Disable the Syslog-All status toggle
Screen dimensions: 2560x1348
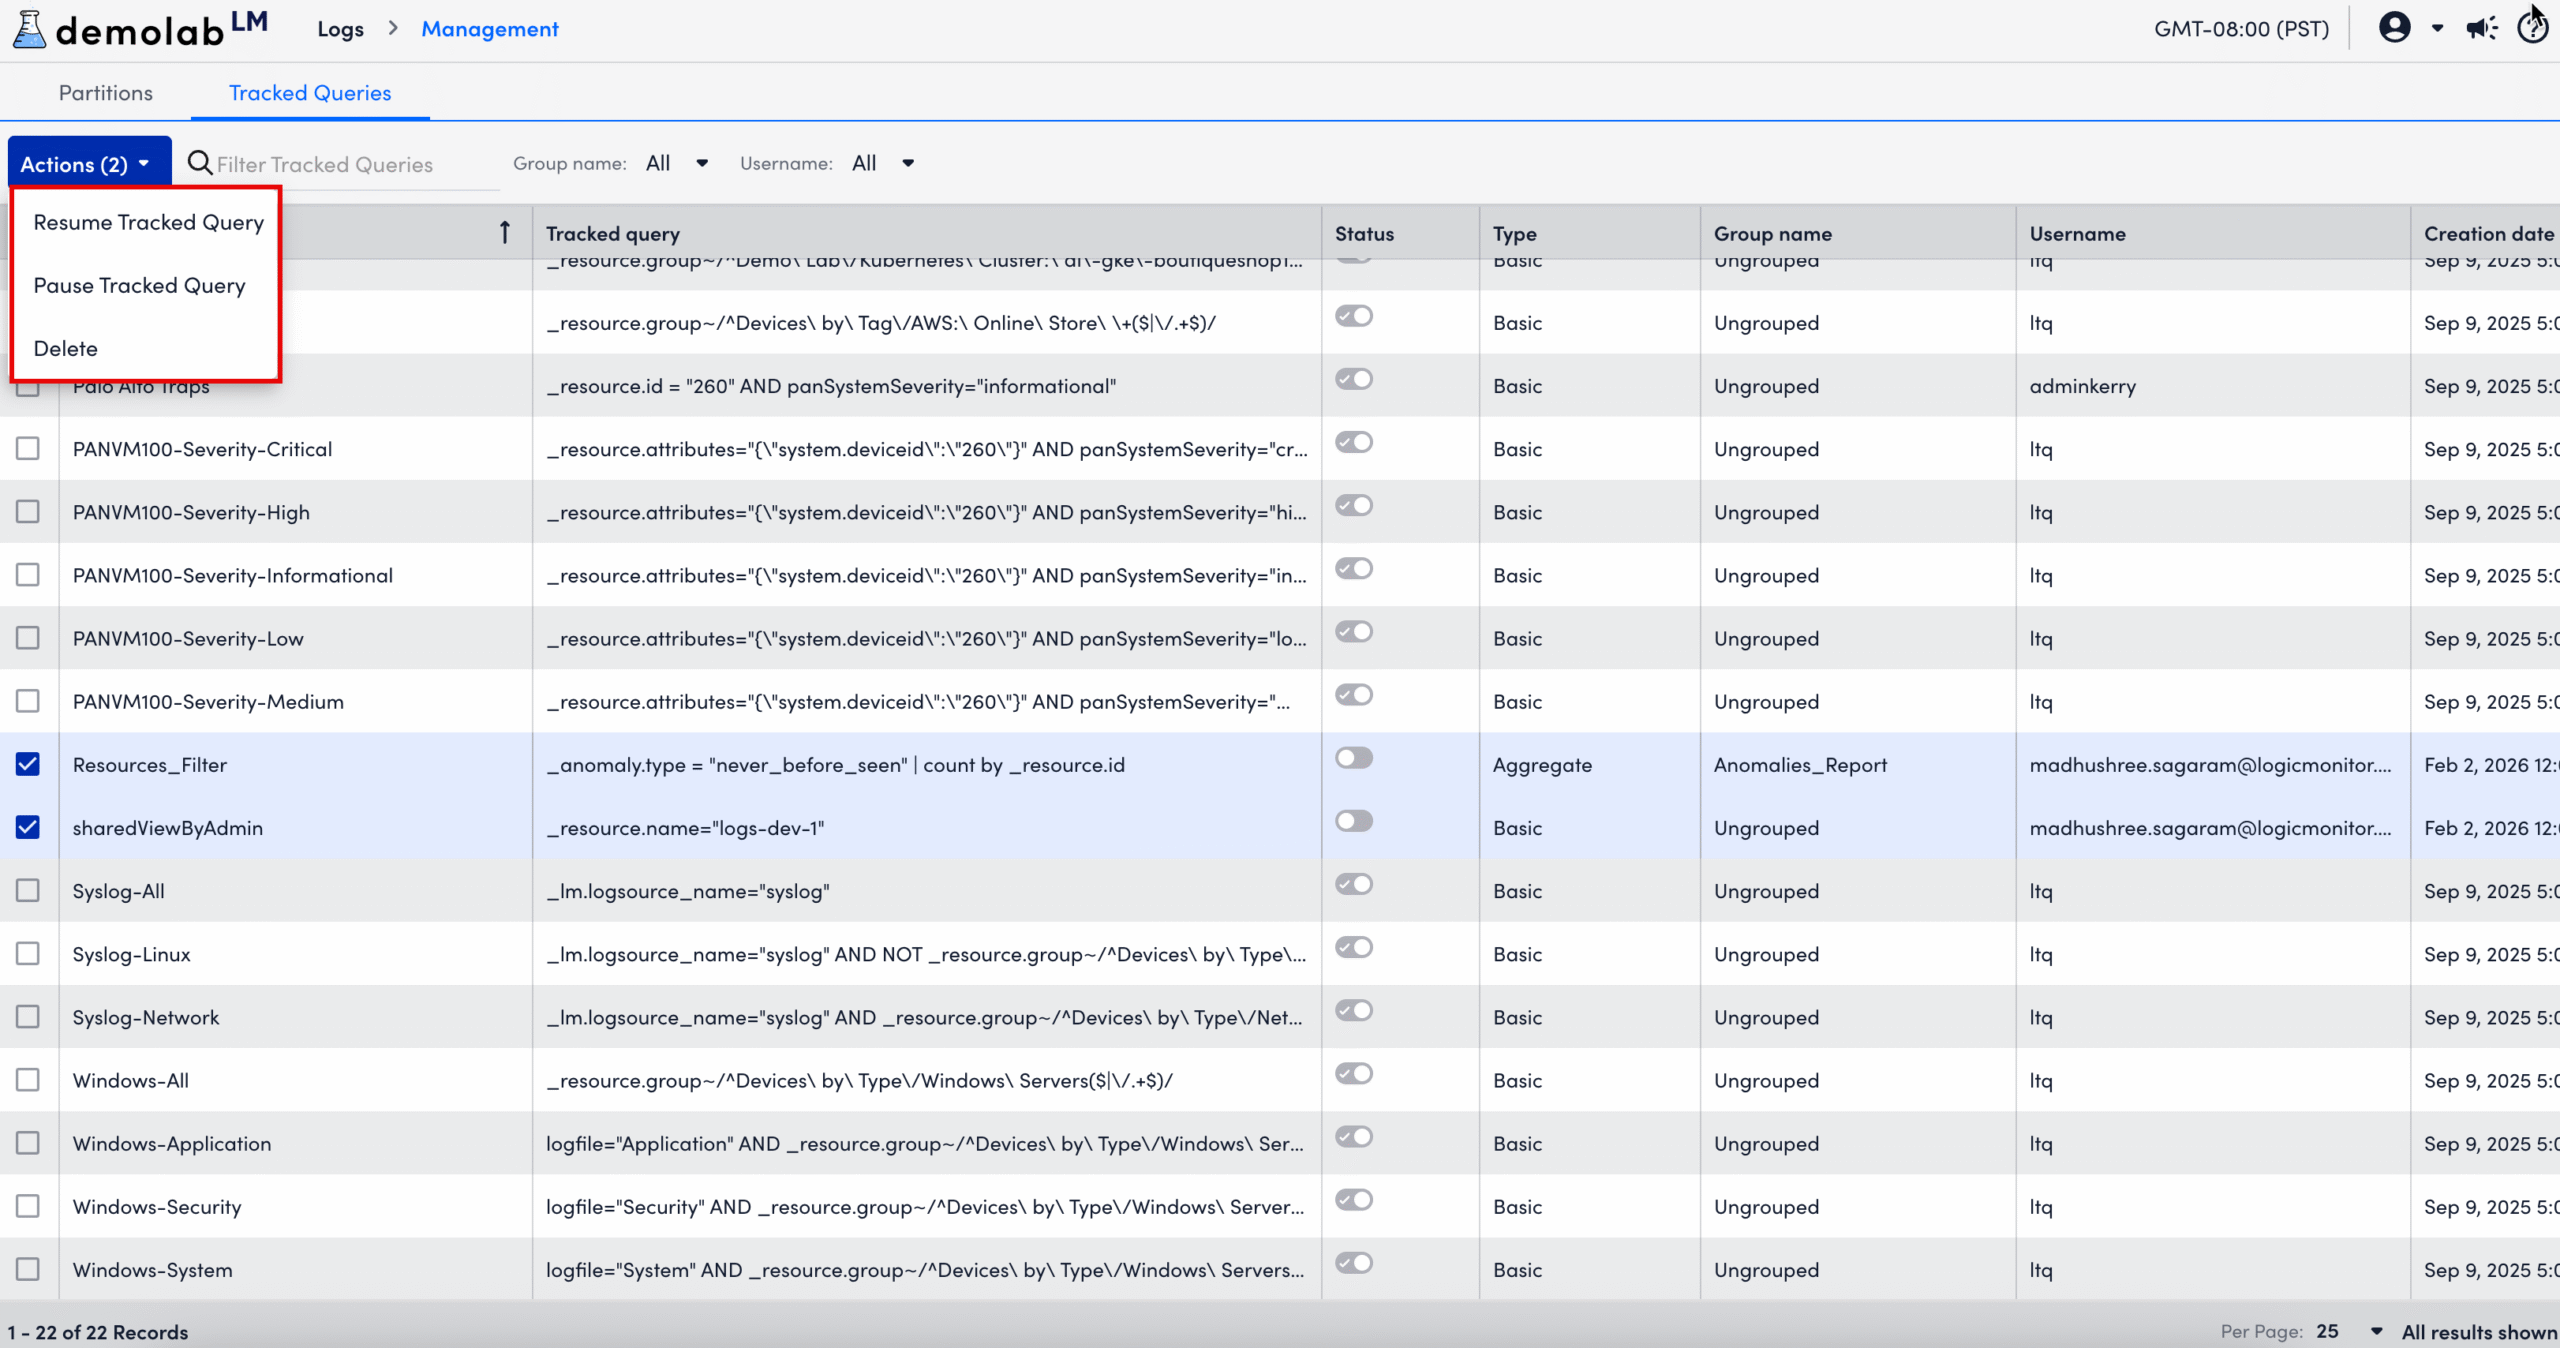coord(1354,884)
